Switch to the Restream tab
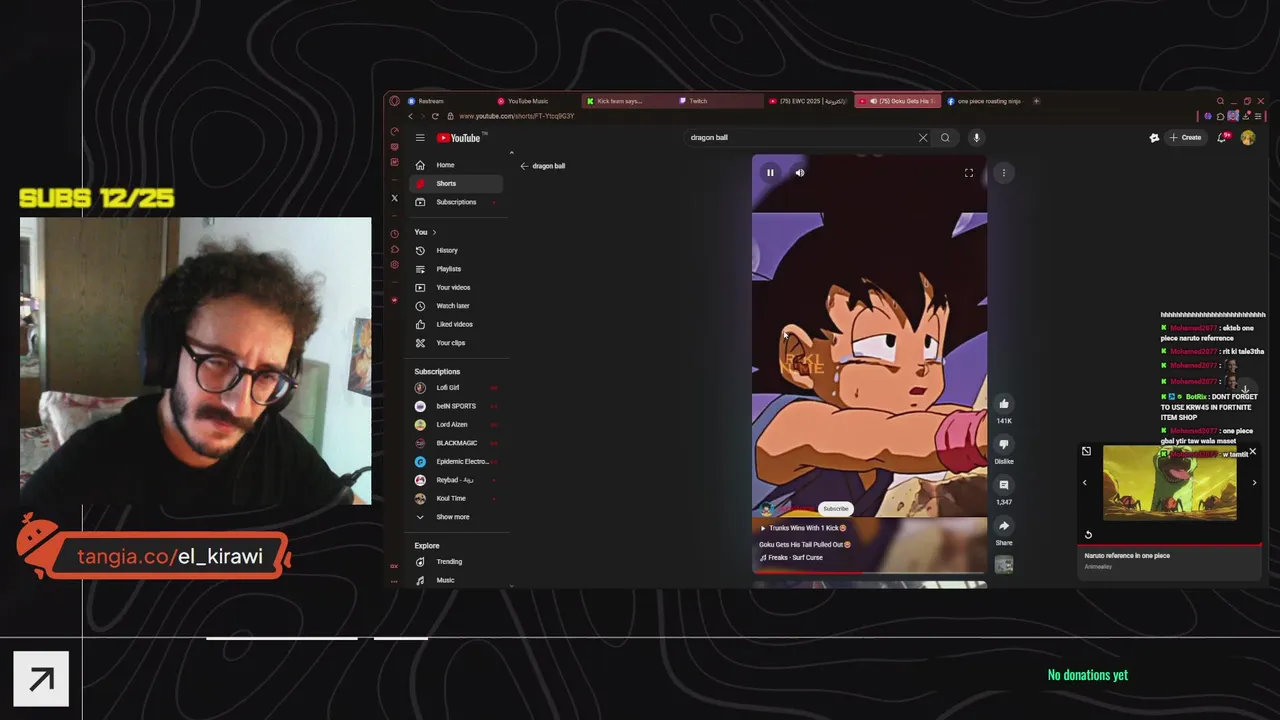Image resolution: width=1280 pixels, height=720 pixels. pos(447,101)
